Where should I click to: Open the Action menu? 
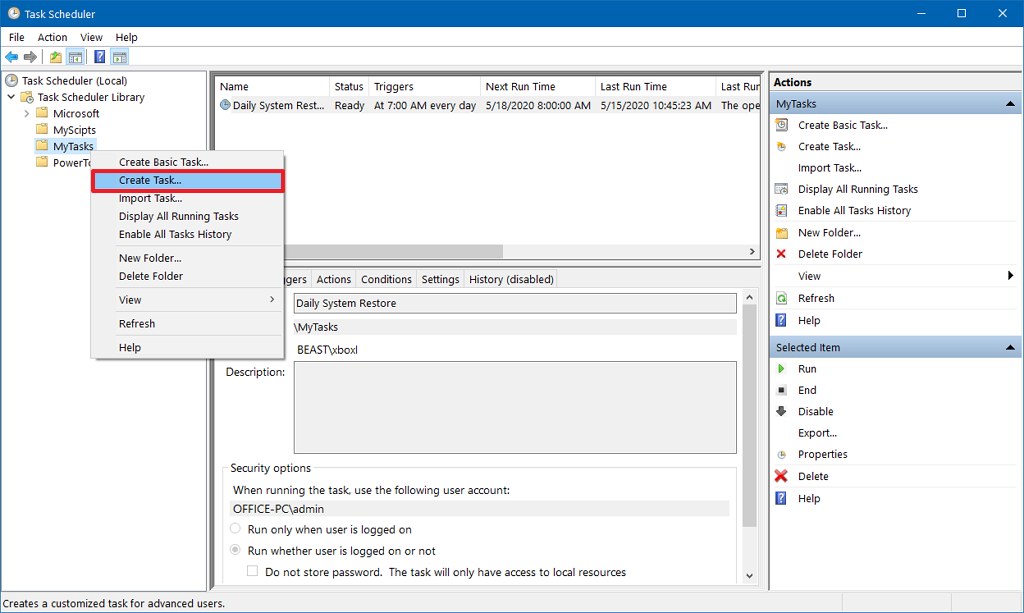52,37
